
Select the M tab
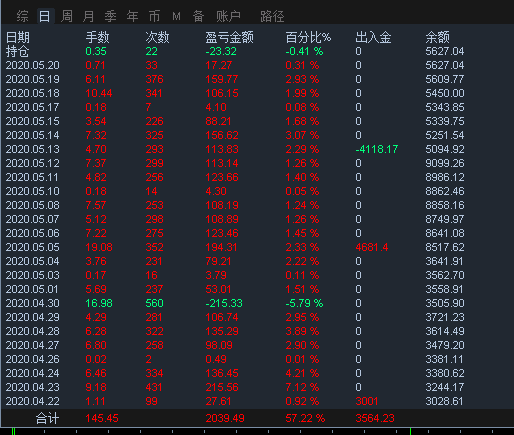coord(176,16)
